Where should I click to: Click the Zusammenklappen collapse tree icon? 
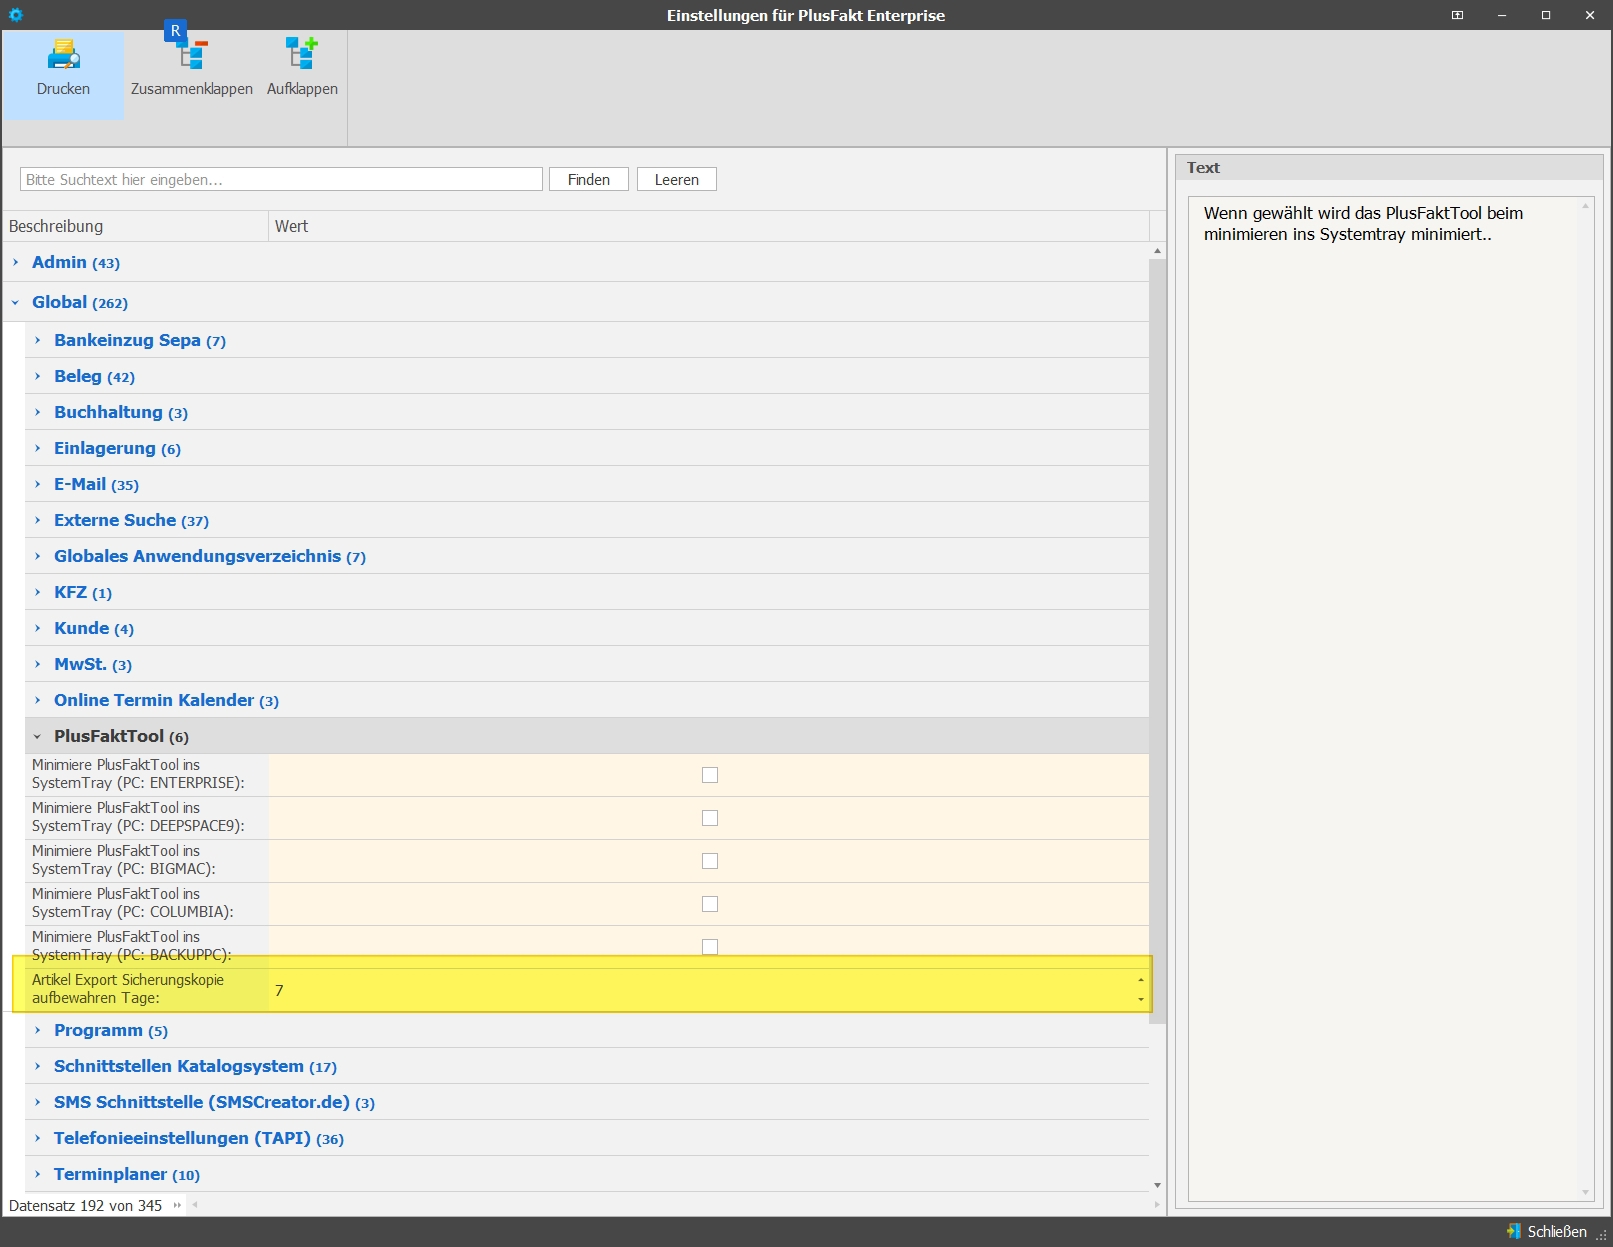tap(191, 54)
